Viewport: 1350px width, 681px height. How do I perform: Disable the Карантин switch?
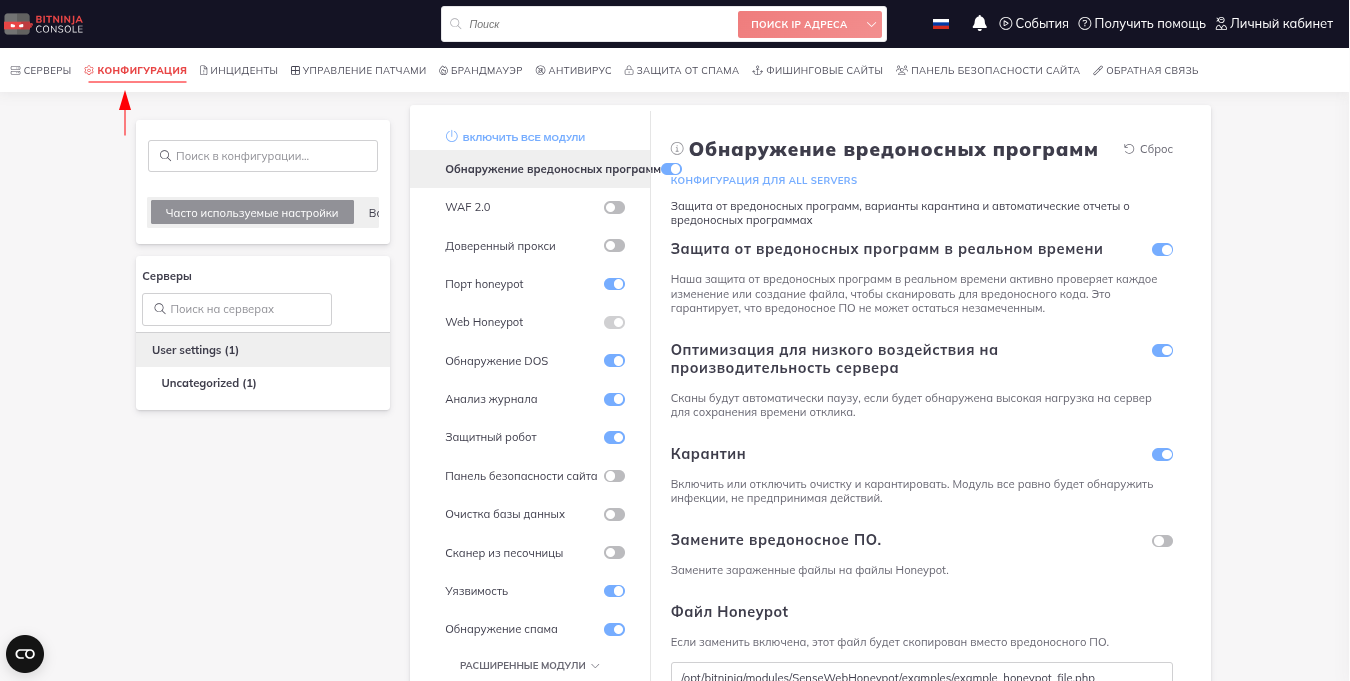click(x=1162, y=454)
